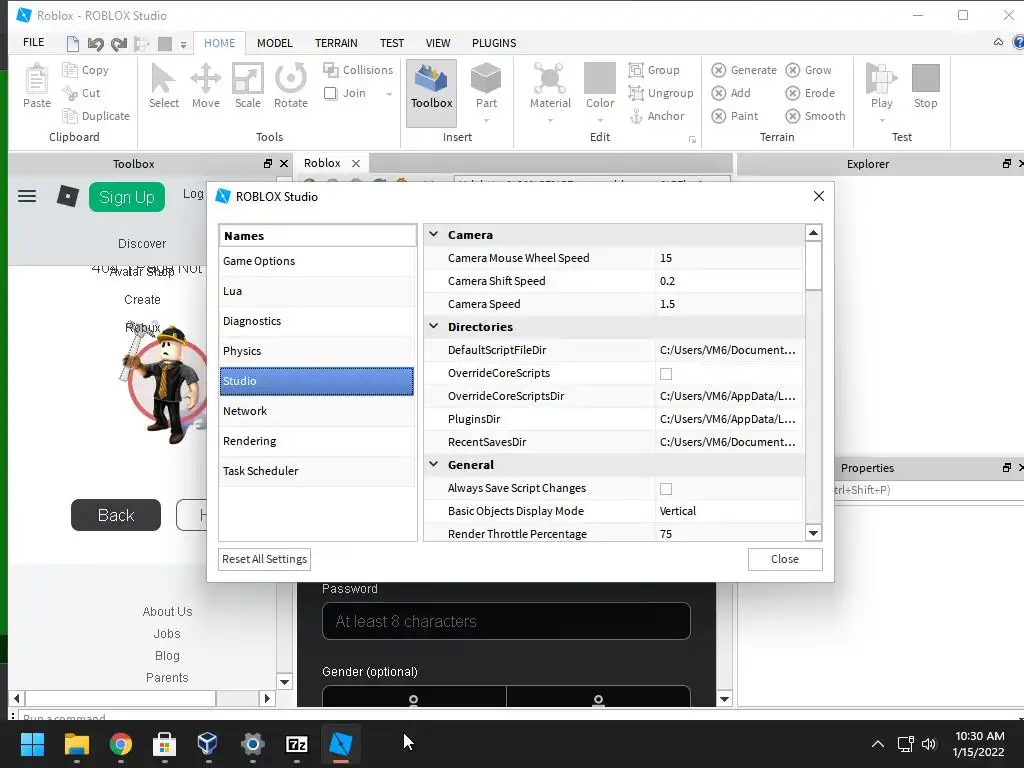Click the terrain Erode tool
Image resolution: width=1024 pixels, height=768 pixels.
(x=810, y=93)
